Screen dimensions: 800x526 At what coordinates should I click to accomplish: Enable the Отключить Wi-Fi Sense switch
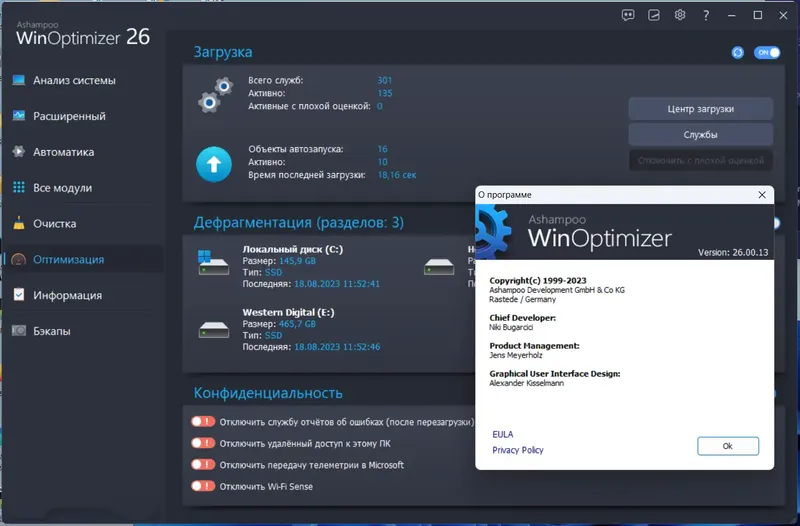(203, 486)
